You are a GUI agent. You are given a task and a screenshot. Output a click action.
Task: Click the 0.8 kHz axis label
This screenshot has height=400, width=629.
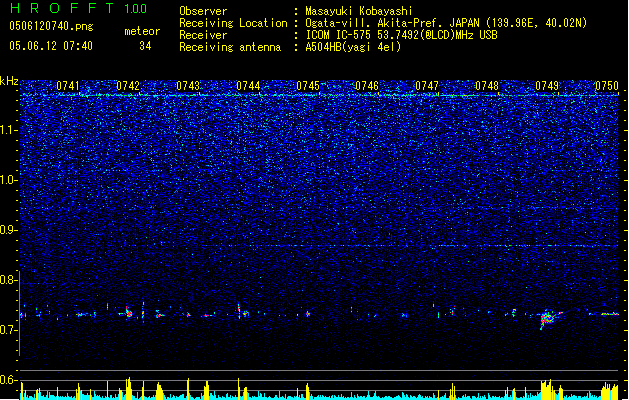point(8,280)
